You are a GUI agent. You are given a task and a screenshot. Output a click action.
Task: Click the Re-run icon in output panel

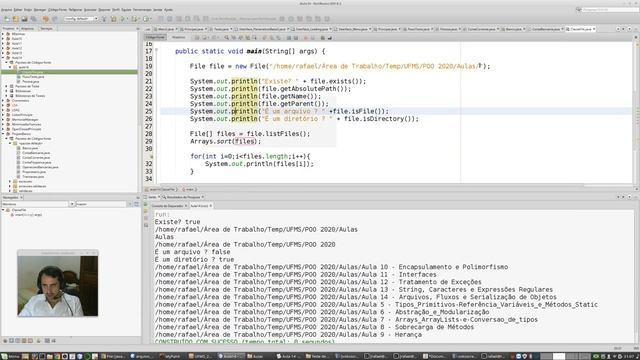click(x=146, y=204)
